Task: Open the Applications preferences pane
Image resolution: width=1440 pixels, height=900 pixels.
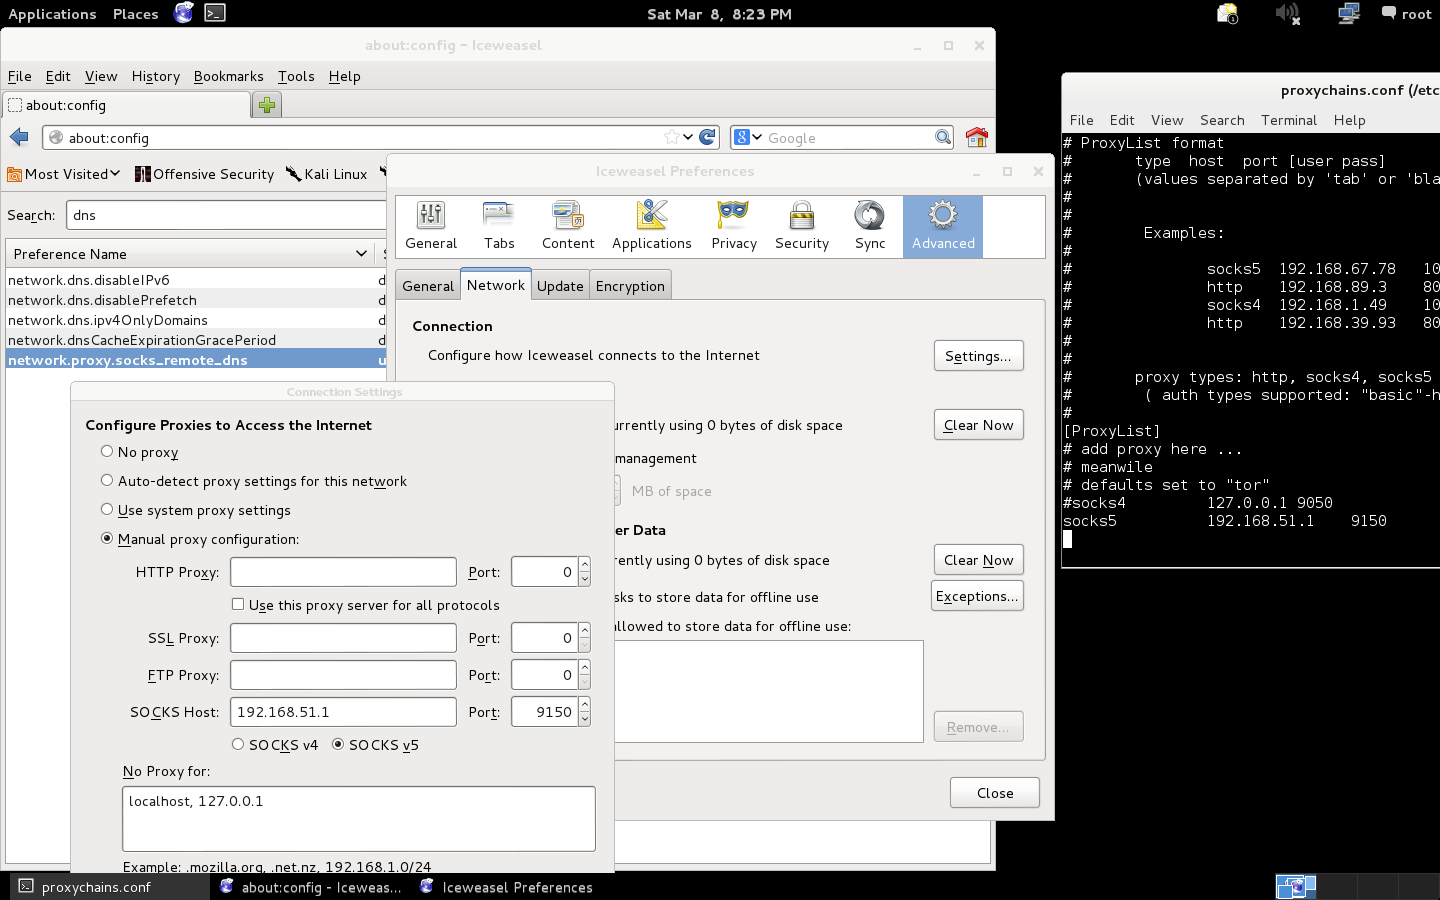Action: coord(652,226)
